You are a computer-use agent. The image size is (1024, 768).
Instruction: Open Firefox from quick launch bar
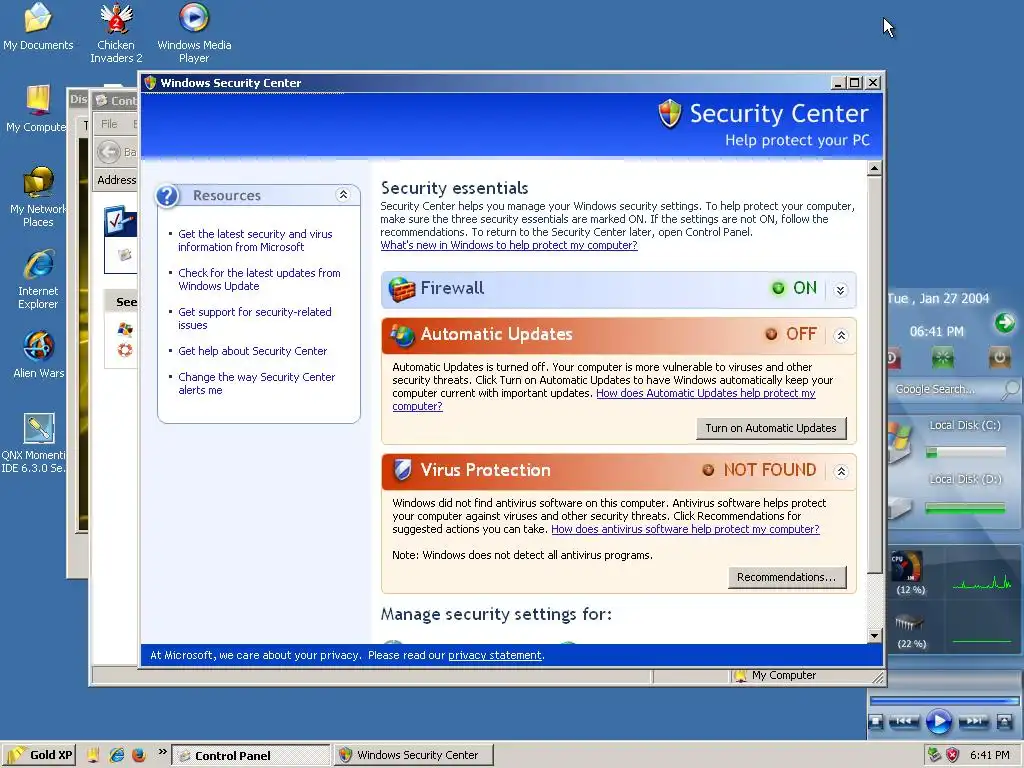[x=138, y=755]
